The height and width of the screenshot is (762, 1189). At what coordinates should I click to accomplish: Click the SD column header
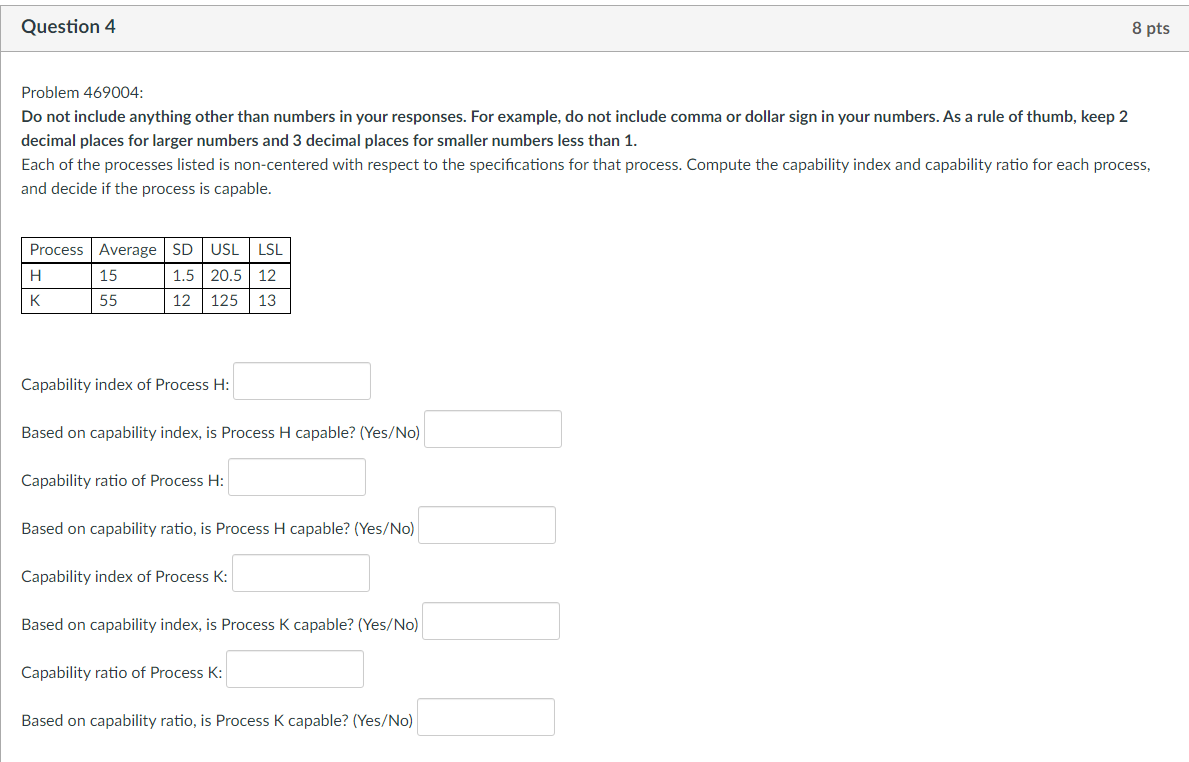[181, 249]
